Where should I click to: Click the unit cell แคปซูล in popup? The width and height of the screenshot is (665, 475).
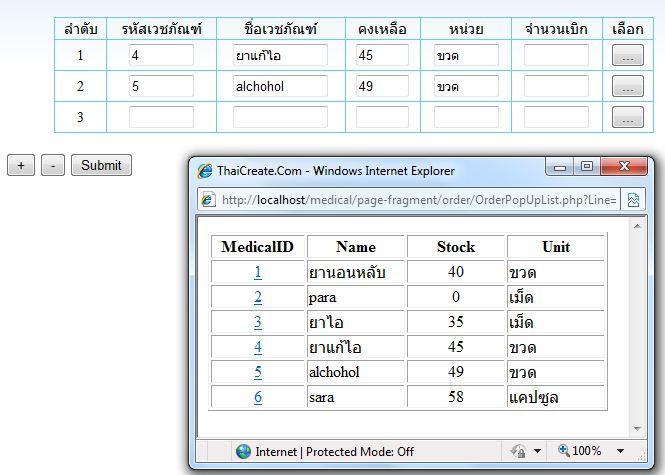click(x=556, y=397)
